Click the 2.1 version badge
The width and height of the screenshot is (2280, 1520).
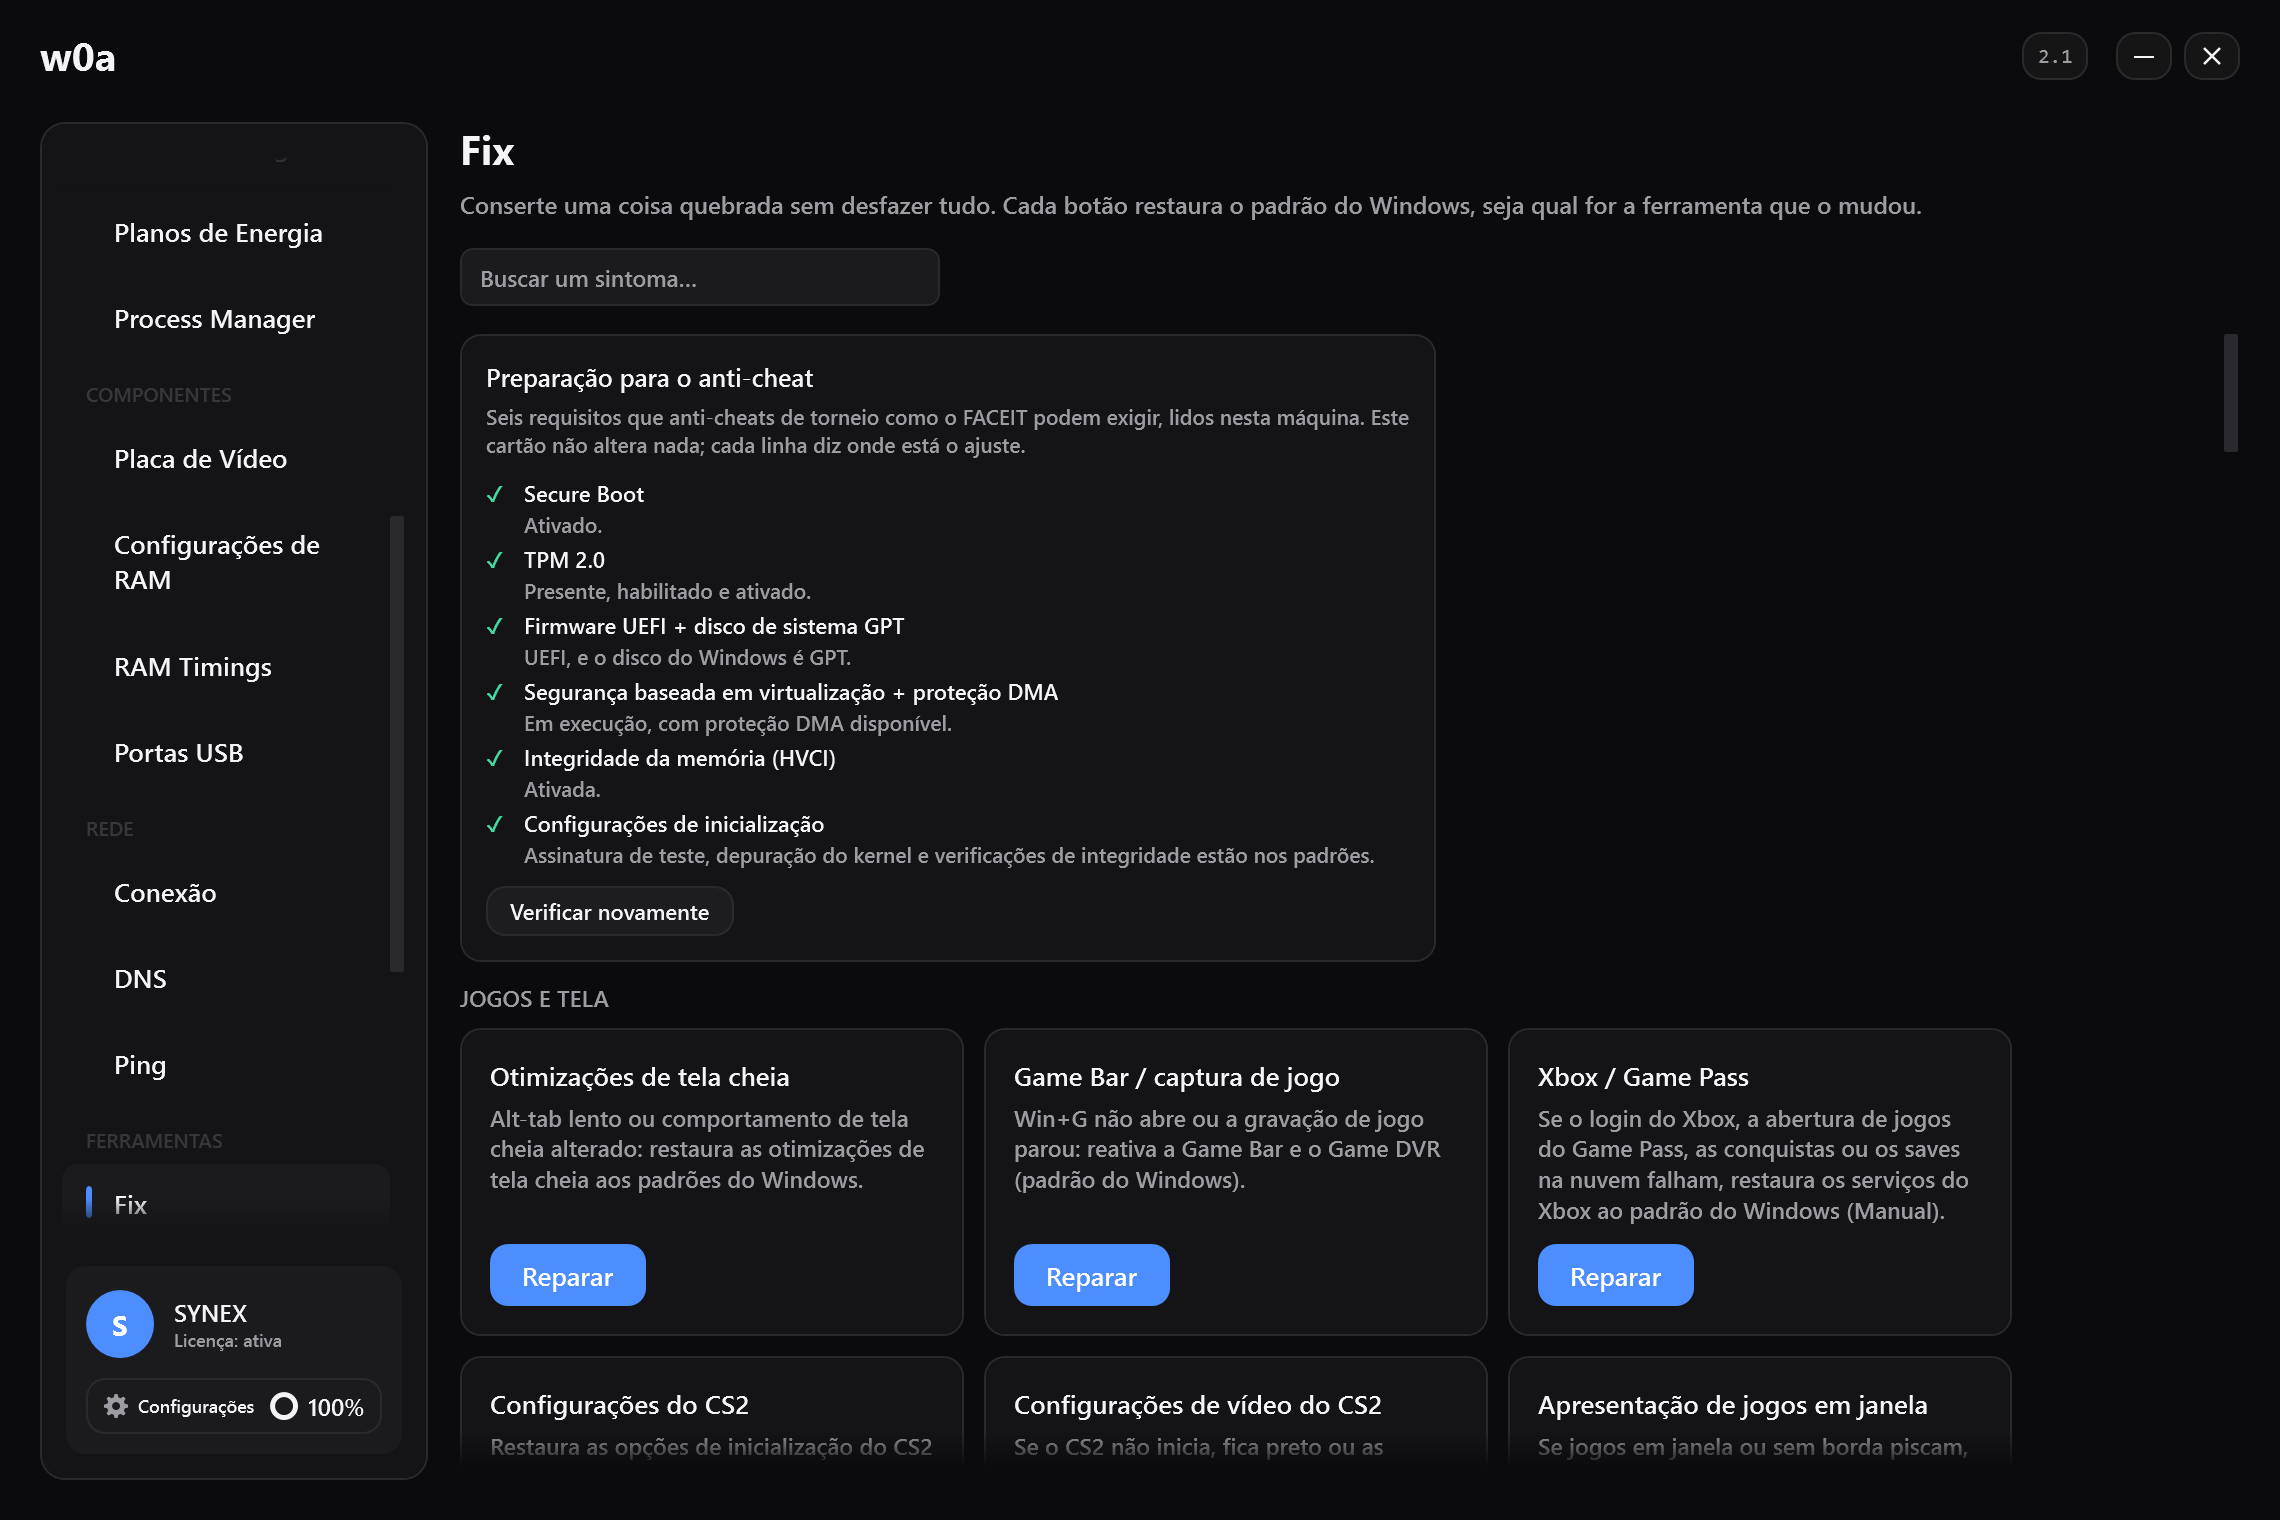point(2054,57)
